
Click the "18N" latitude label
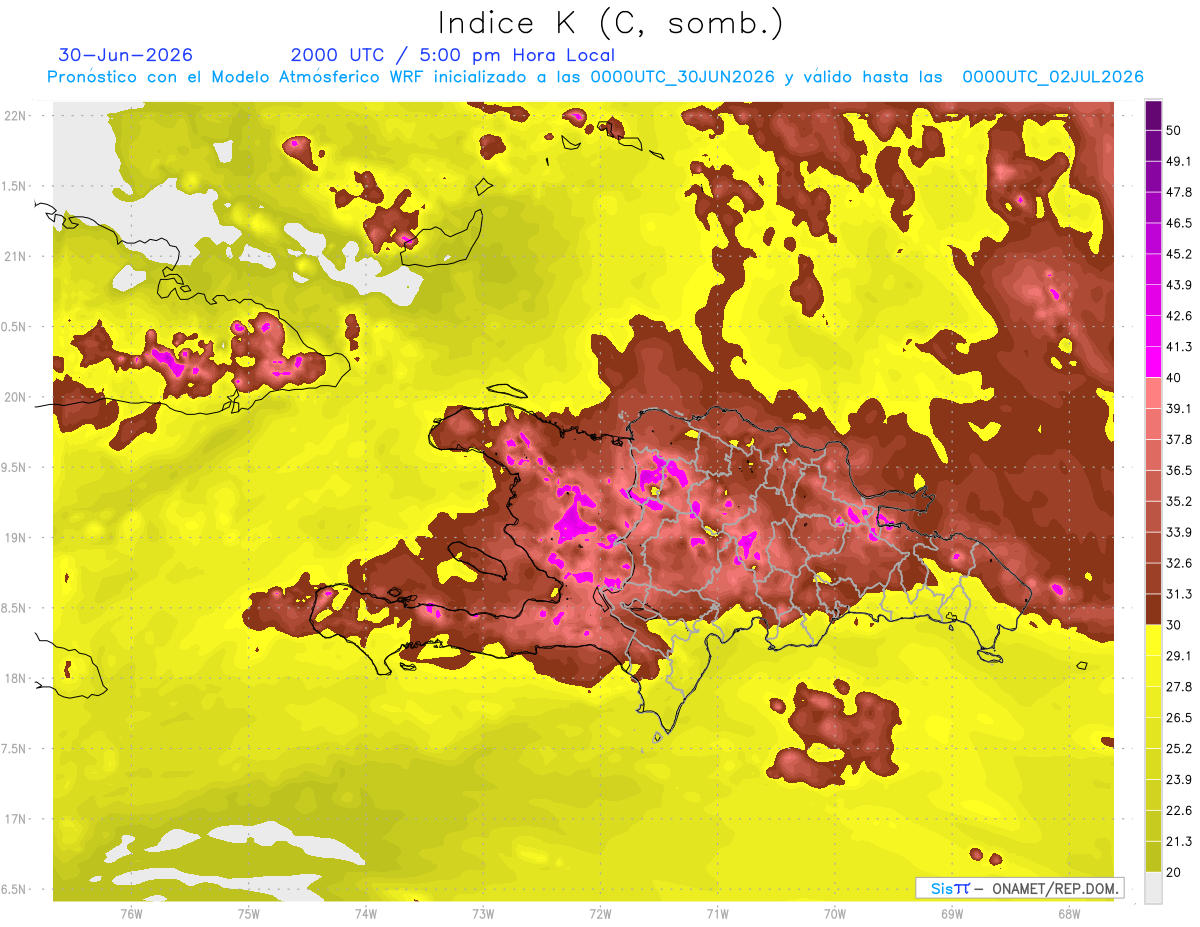tap(17, 678)
